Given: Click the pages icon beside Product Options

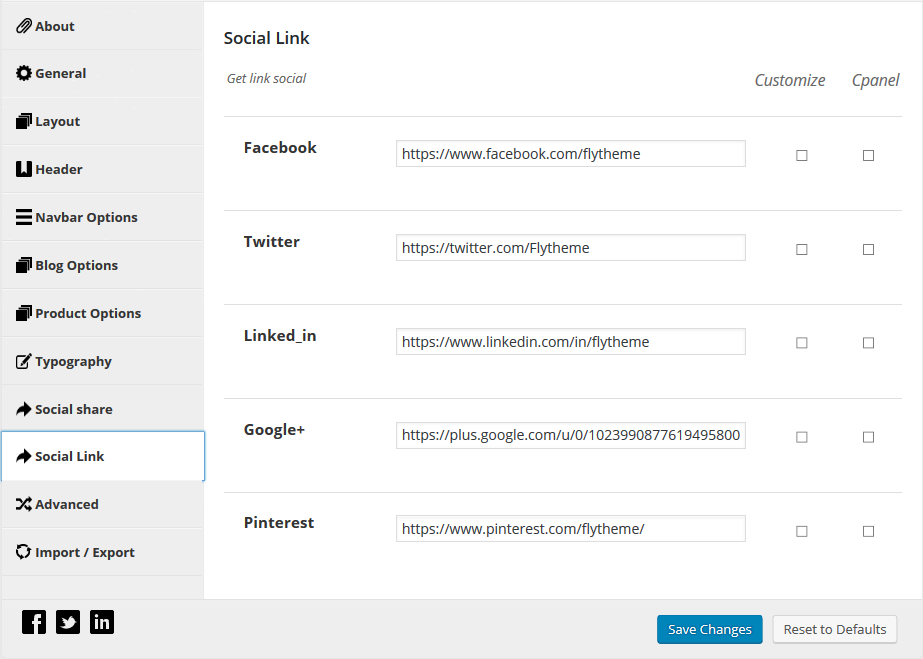Looking at the screenshot, I should pyautogui.click(x=24, y=313).
